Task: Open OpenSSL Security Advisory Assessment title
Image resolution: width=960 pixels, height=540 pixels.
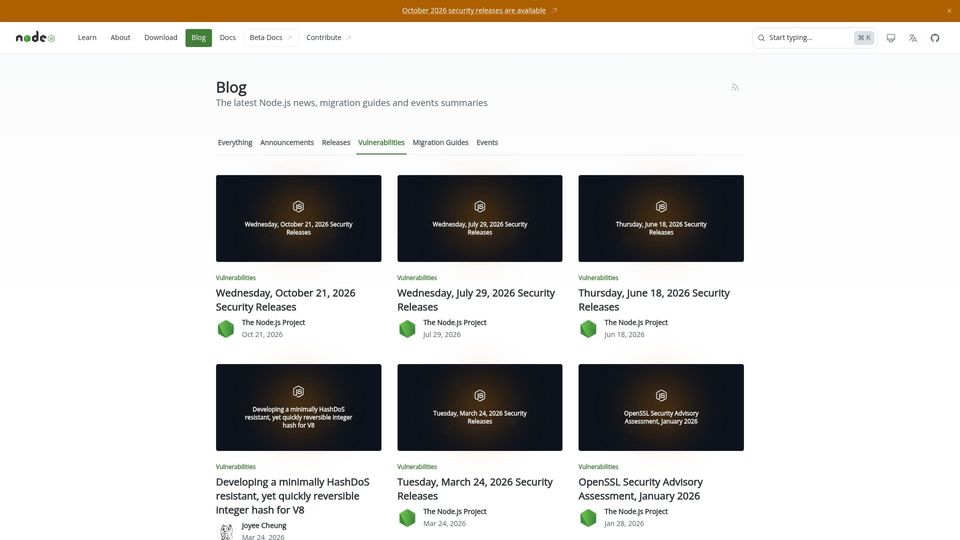Action: click(x=640, y=489)
